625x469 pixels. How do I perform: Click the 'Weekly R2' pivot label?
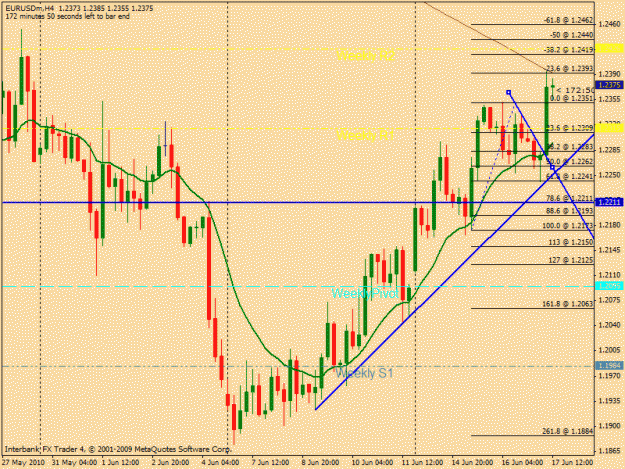[365, 55]
